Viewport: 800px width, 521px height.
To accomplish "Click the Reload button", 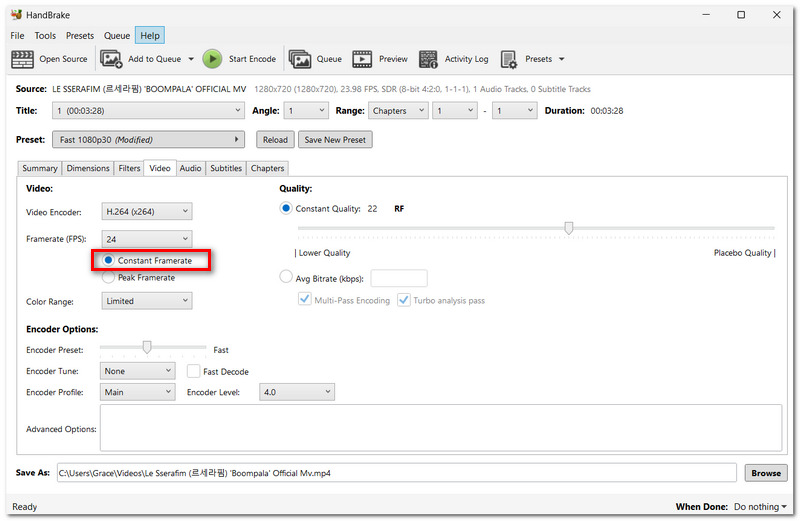I will tap(275, 139).
